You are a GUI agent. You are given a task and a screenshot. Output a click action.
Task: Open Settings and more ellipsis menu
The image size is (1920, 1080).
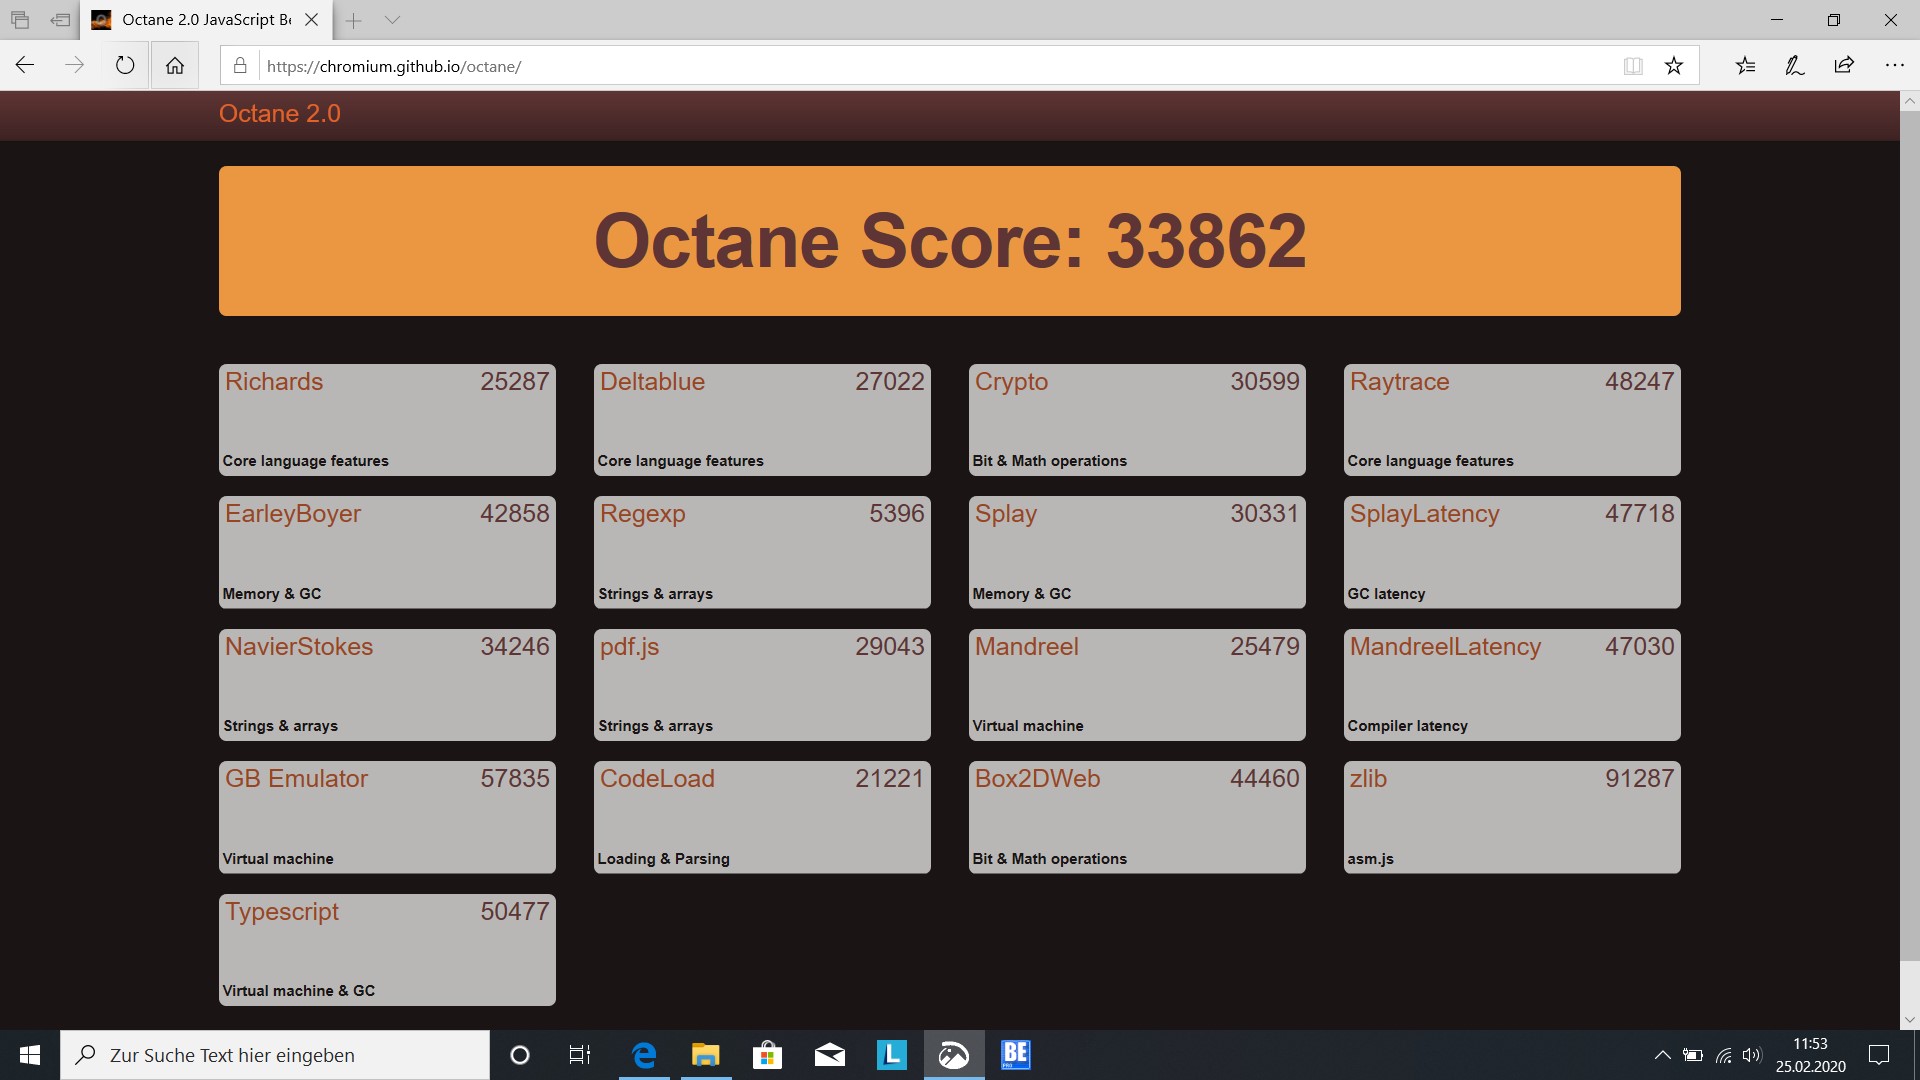1894,66
